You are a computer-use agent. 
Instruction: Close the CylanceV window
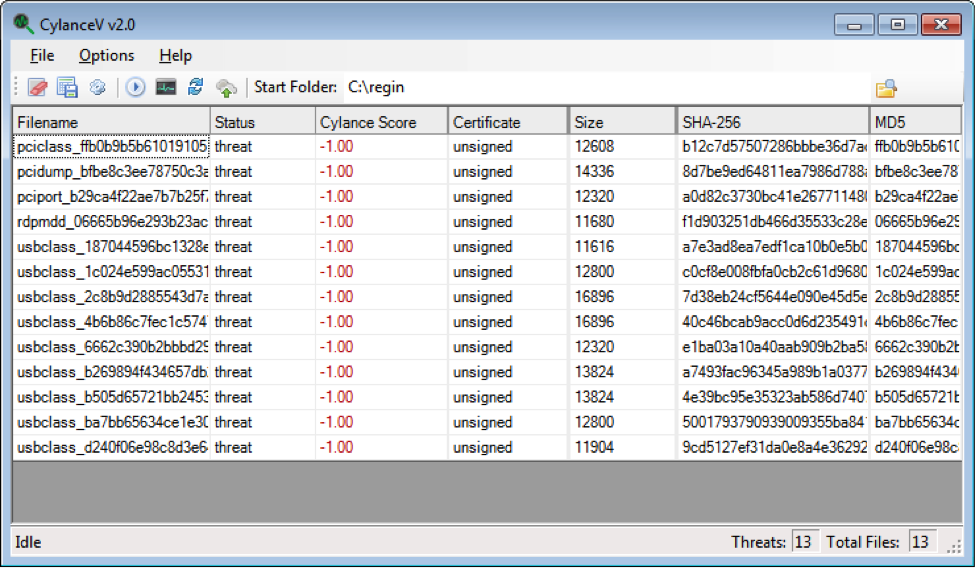(x=941, y=25)
